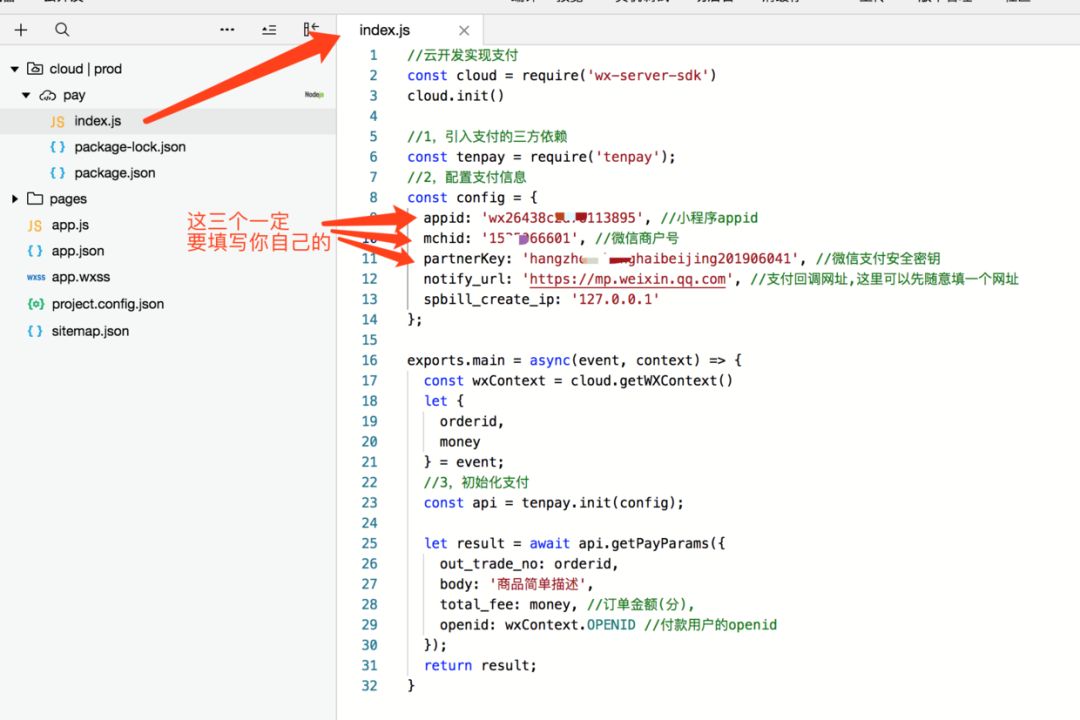Create a new file using the plus icon
This screenshot has width=1080, height=720.
point(21,31)
